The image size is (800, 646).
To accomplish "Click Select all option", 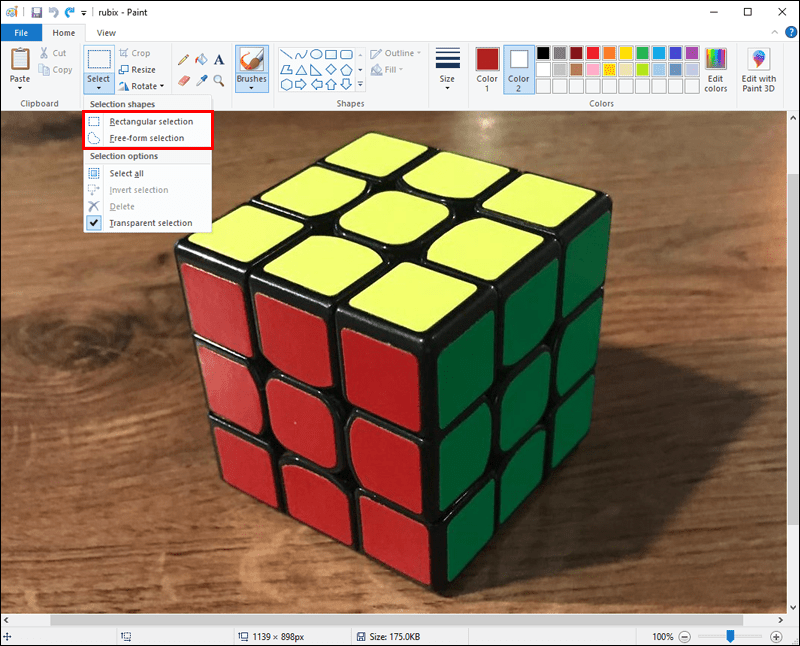I will pyautogui.click(x=147, y=173).
